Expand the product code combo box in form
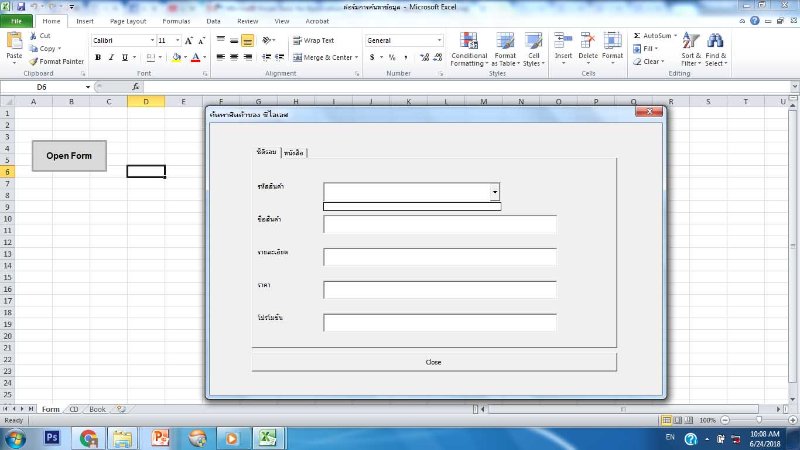800x450 pixels. (494, 192)
